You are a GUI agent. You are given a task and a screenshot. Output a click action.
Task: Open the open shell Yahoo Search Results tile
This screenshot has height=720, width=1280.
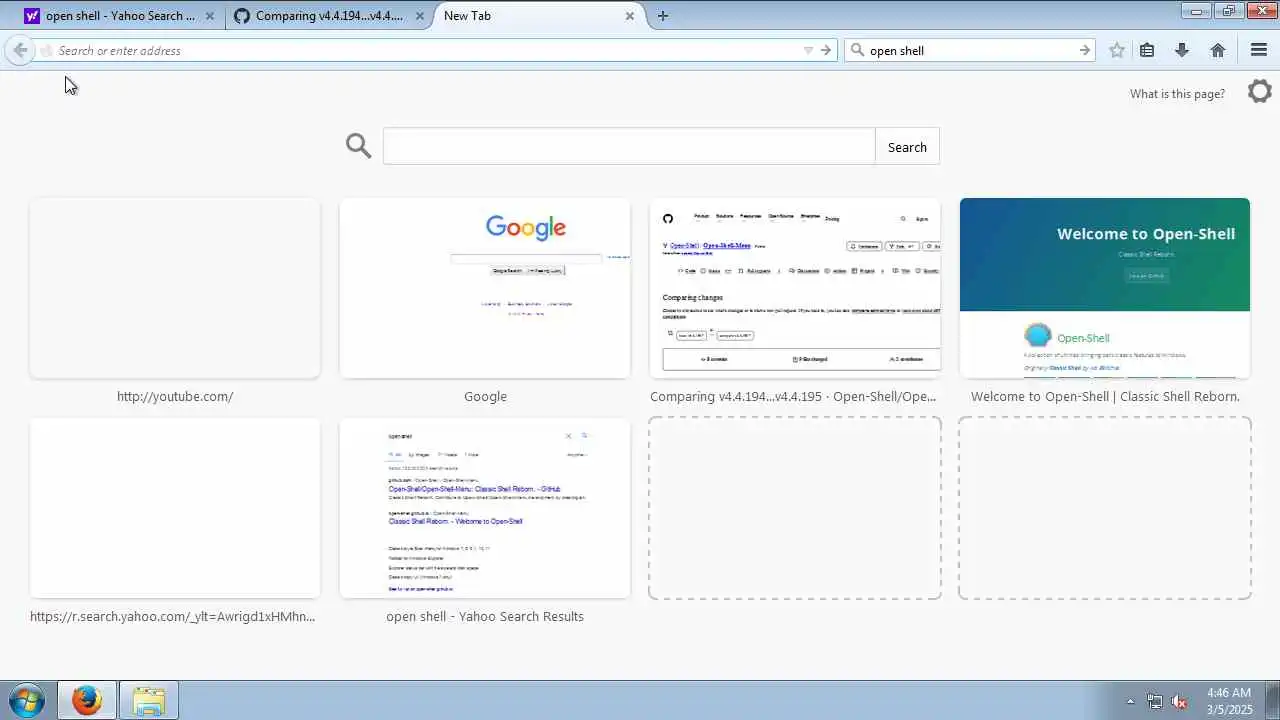(485, 508)
